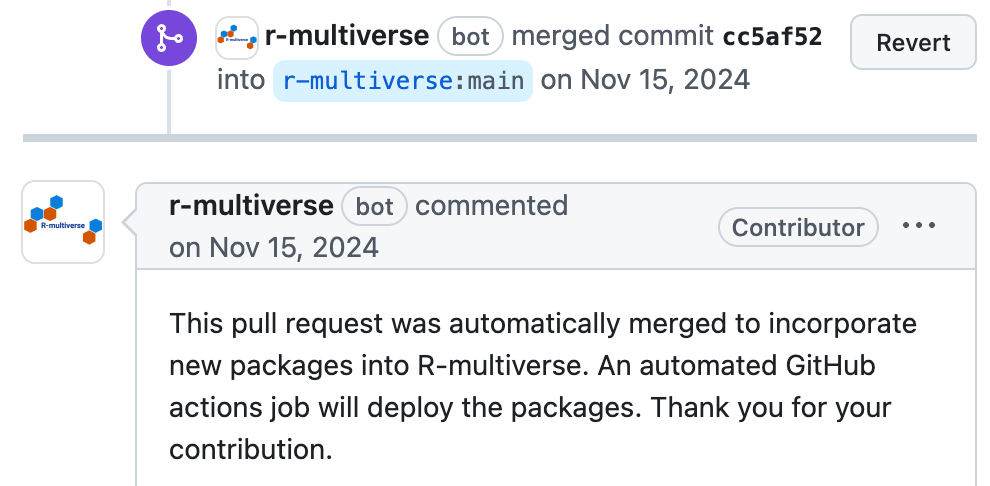
Task: Open the large r-multiverse avatar beside the comment
Action: coord(63,222)
